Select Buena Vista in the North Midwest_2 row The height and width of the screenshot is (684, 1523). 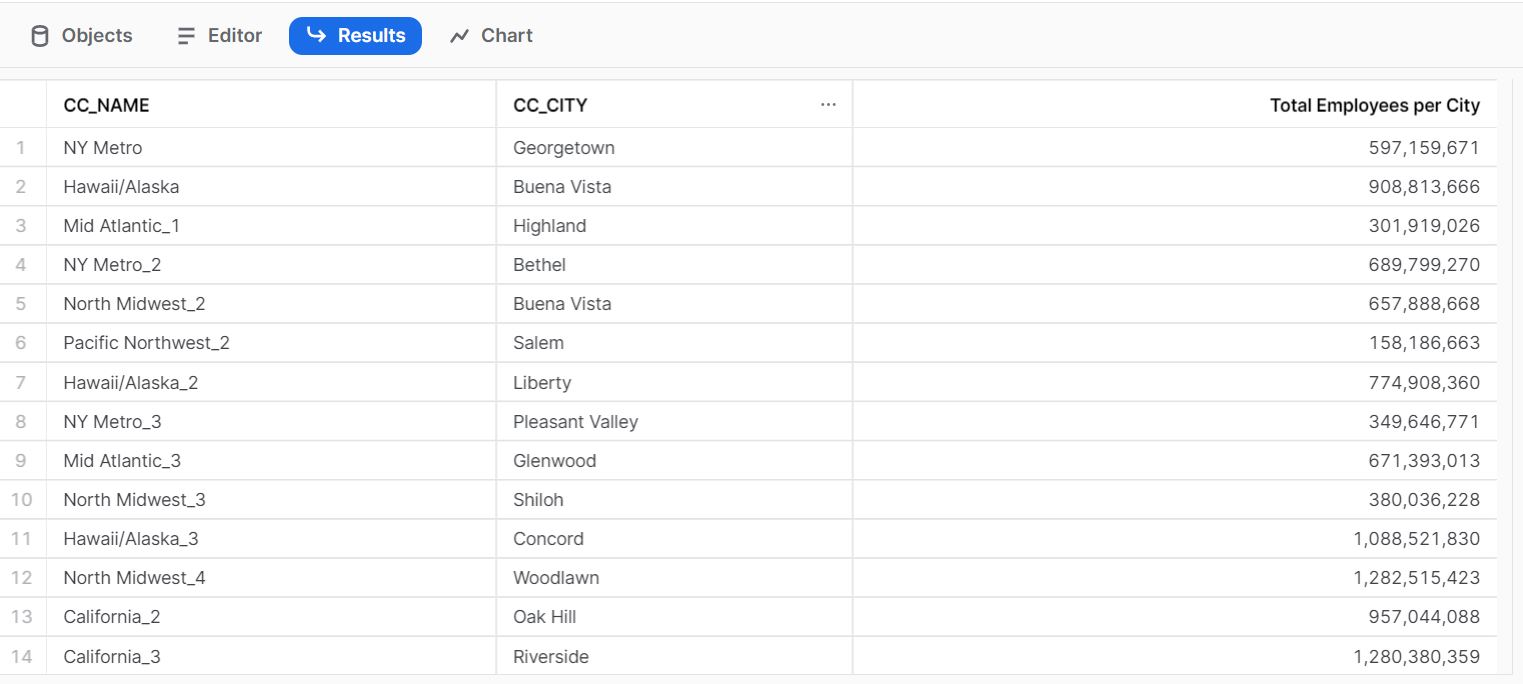[674, 304]
